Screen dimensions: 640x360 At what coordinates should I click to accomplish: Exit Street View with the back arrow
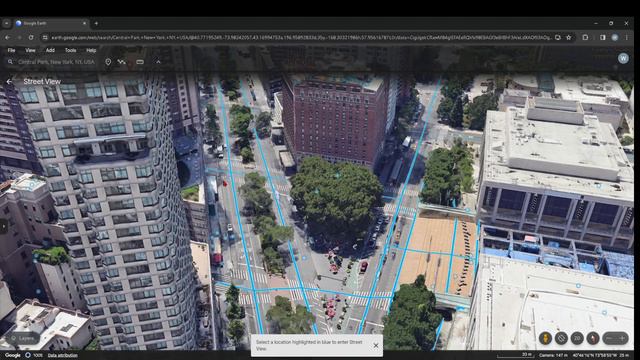(9, 82)
